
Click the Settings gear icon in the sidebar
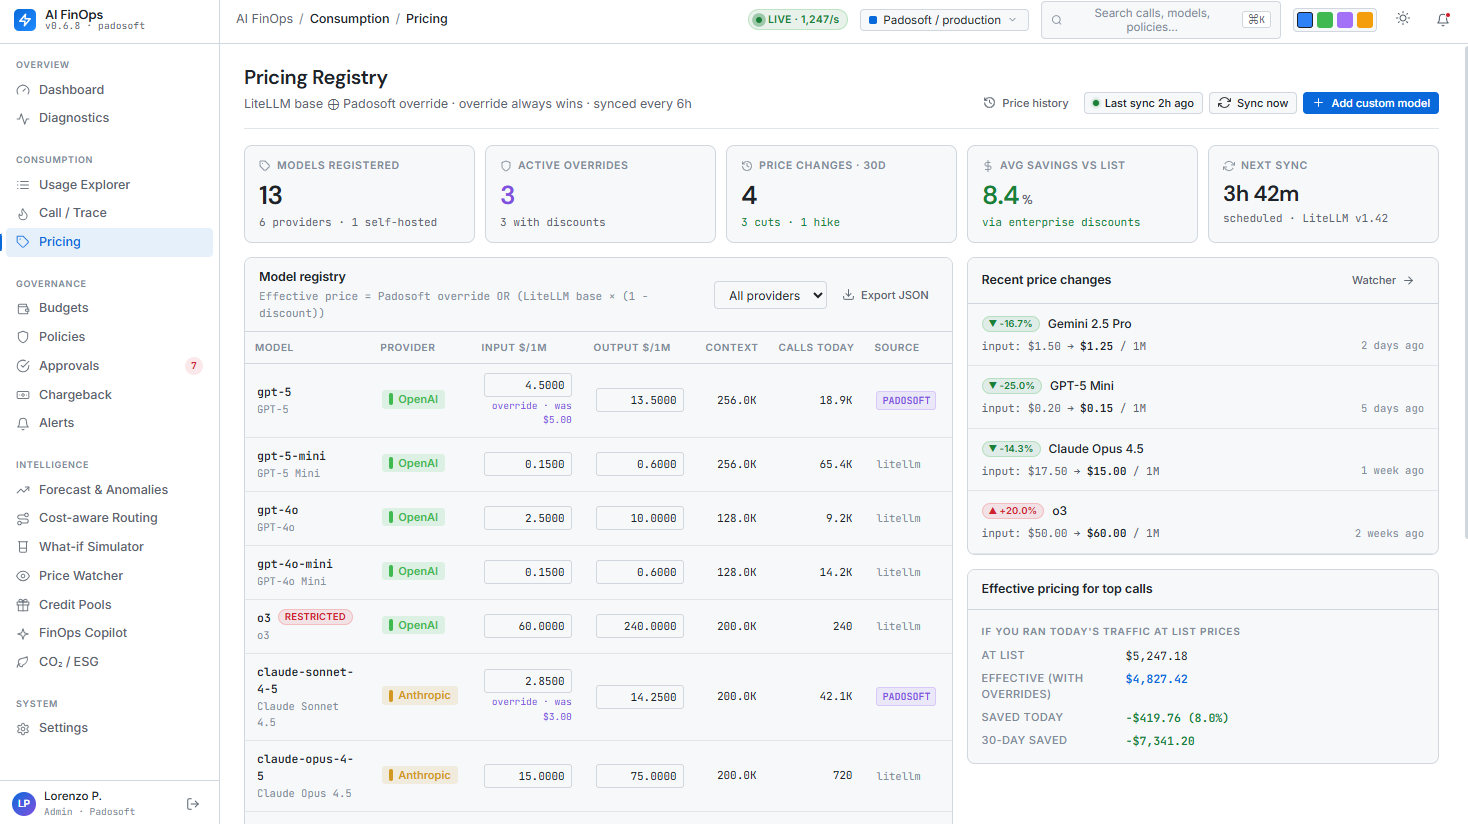(23, 728)
